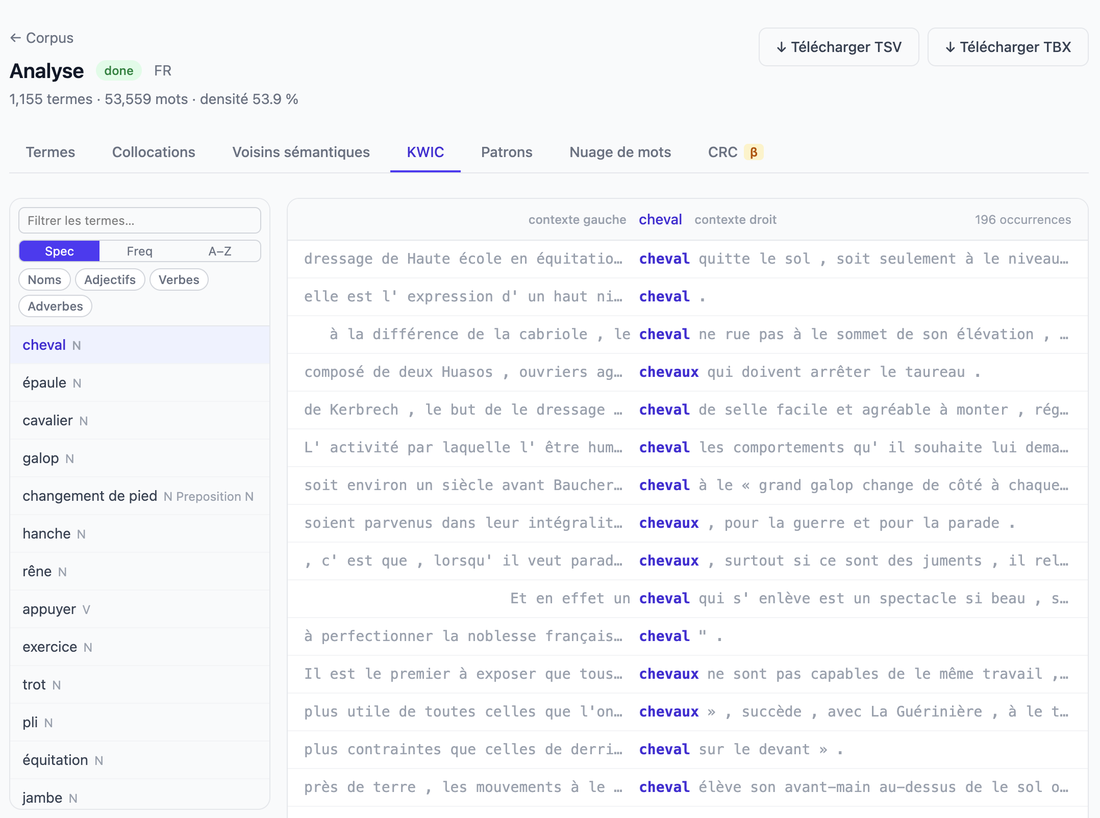This screenshot has width=1100, height=818.
Task: Click the '1,155 termes' statistics line
Action: pyautogui.click(x=154, y=100)
